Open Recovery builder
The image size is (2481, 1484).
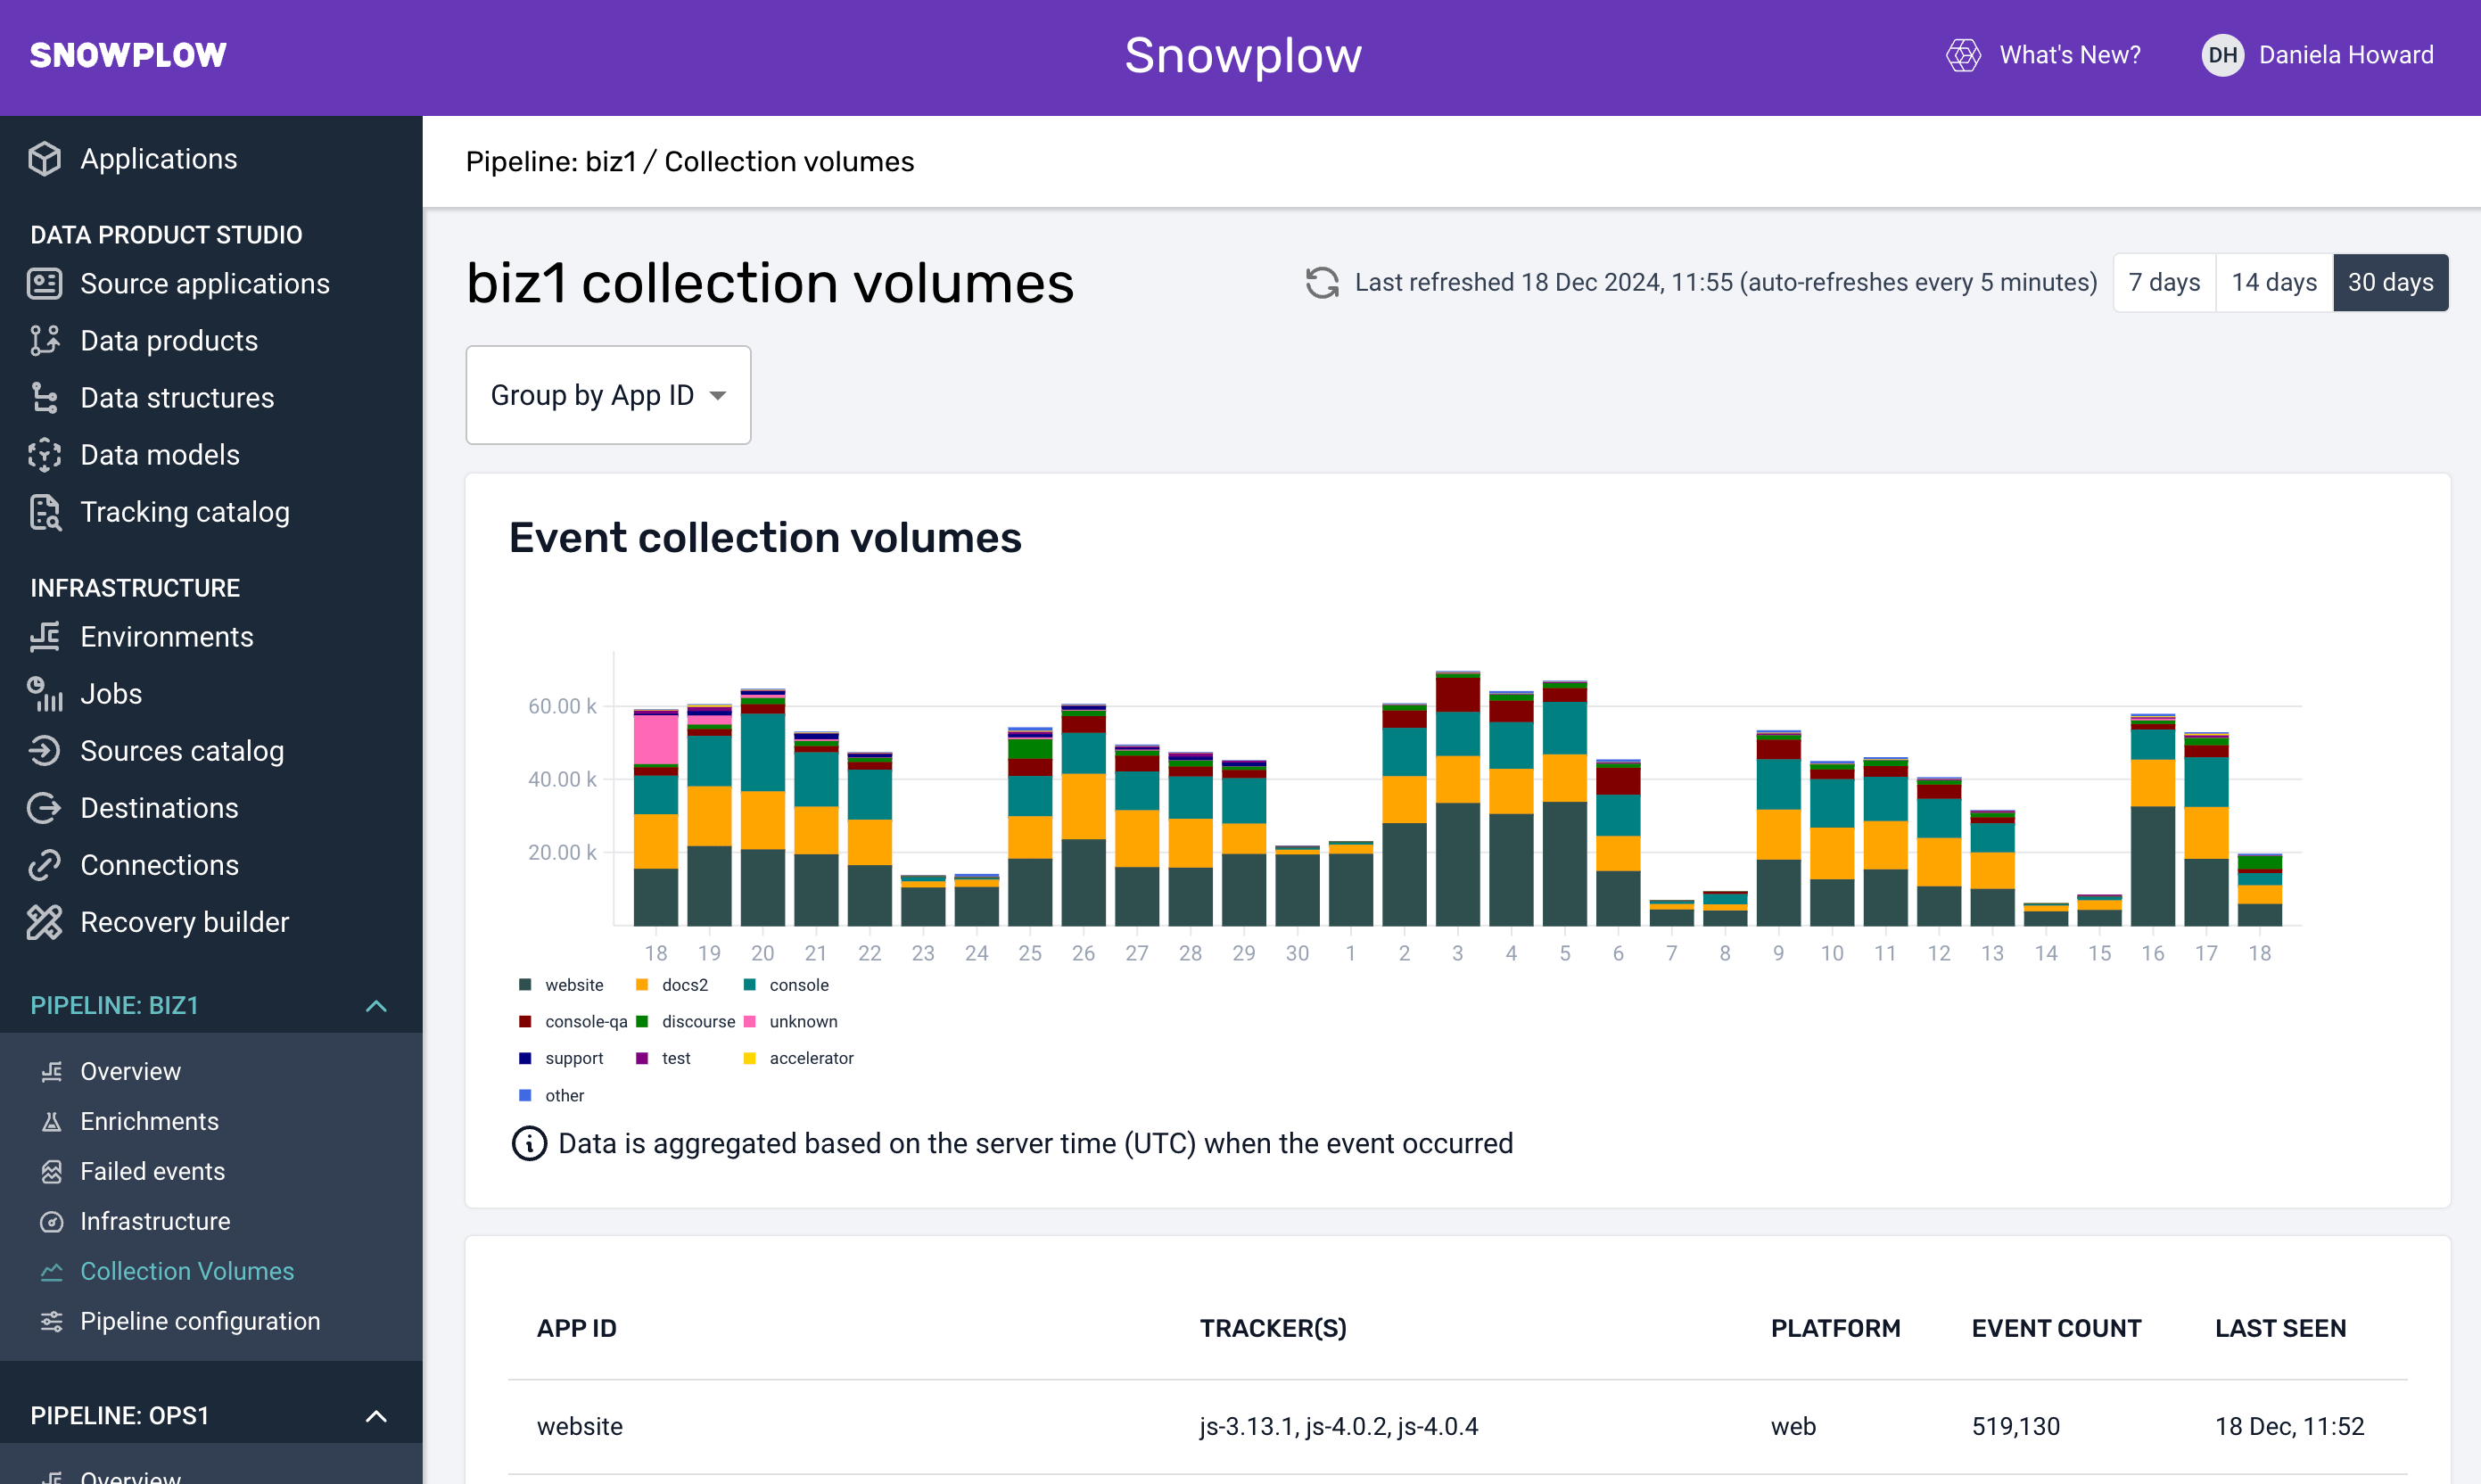(x=185, y=922)
